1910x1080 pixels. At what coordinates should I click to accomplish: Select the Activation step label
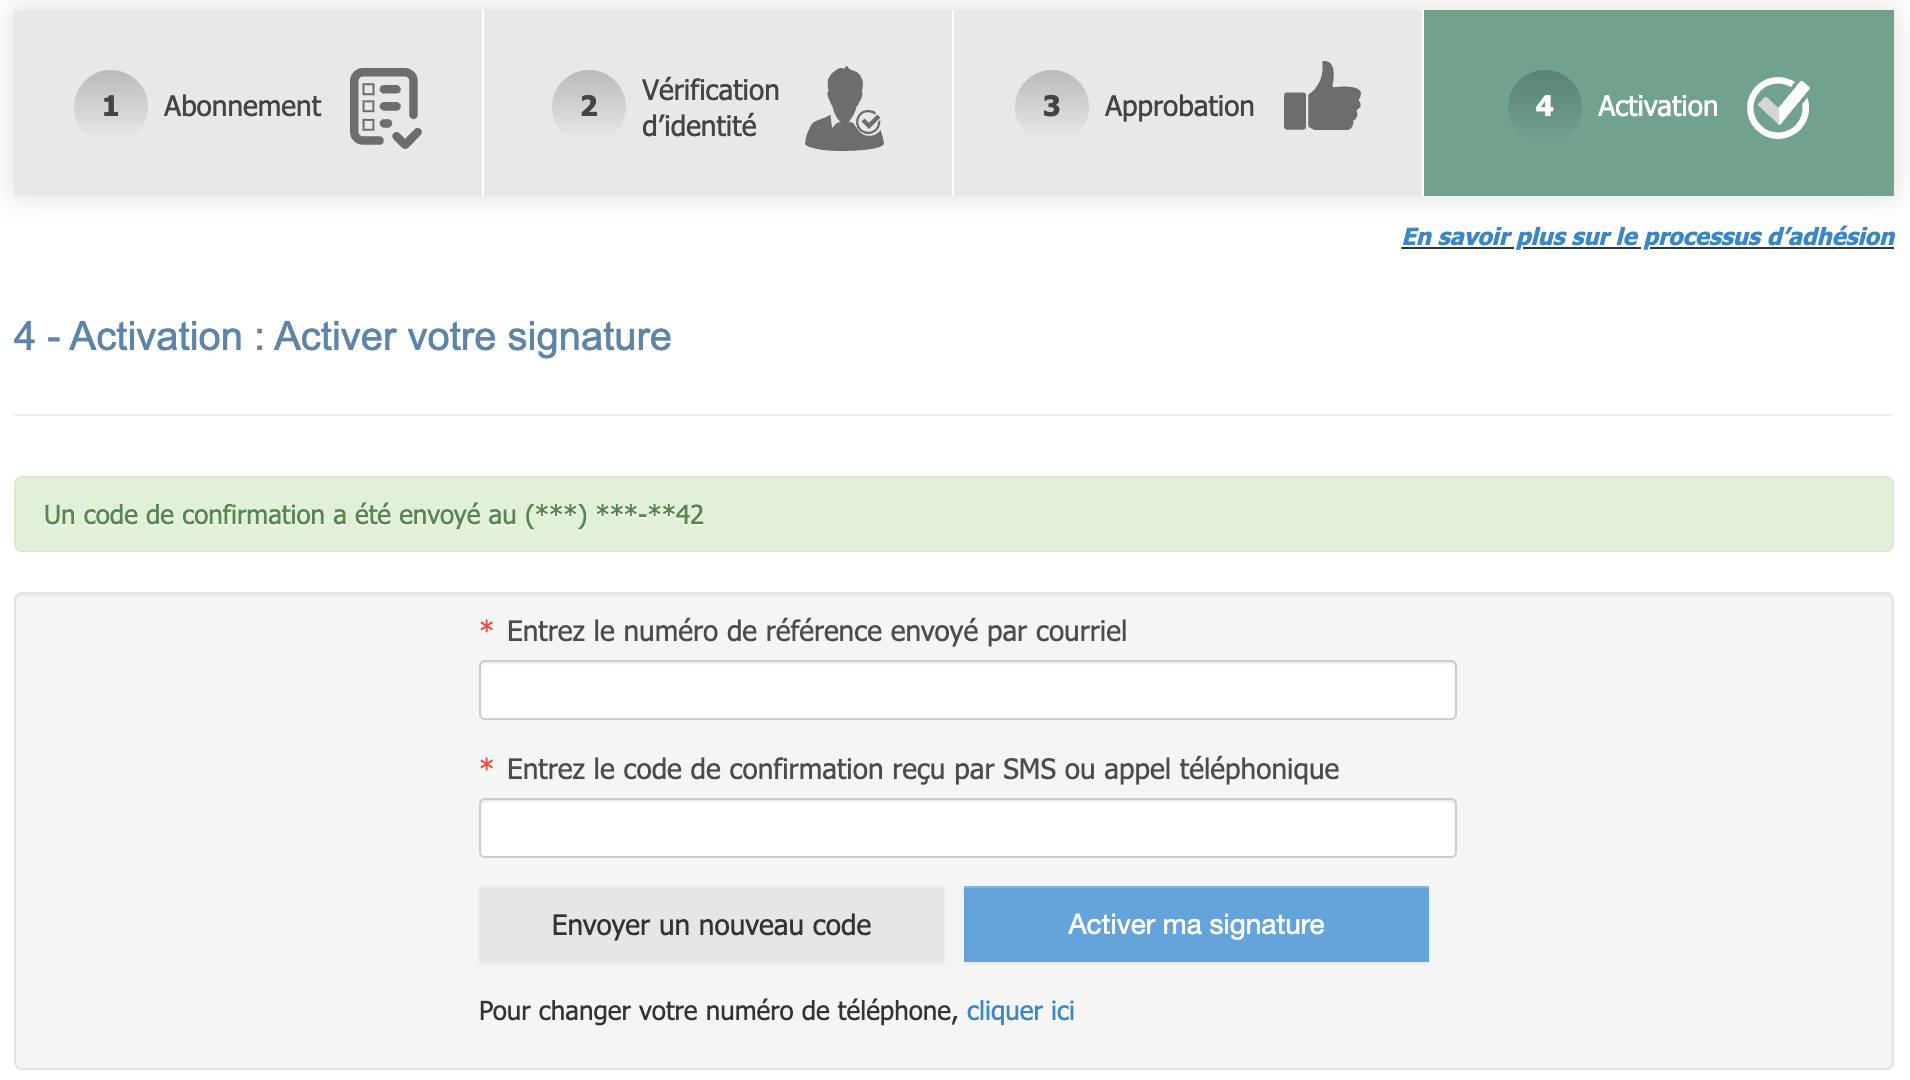pyautogui.click(x=1657, y=106)
